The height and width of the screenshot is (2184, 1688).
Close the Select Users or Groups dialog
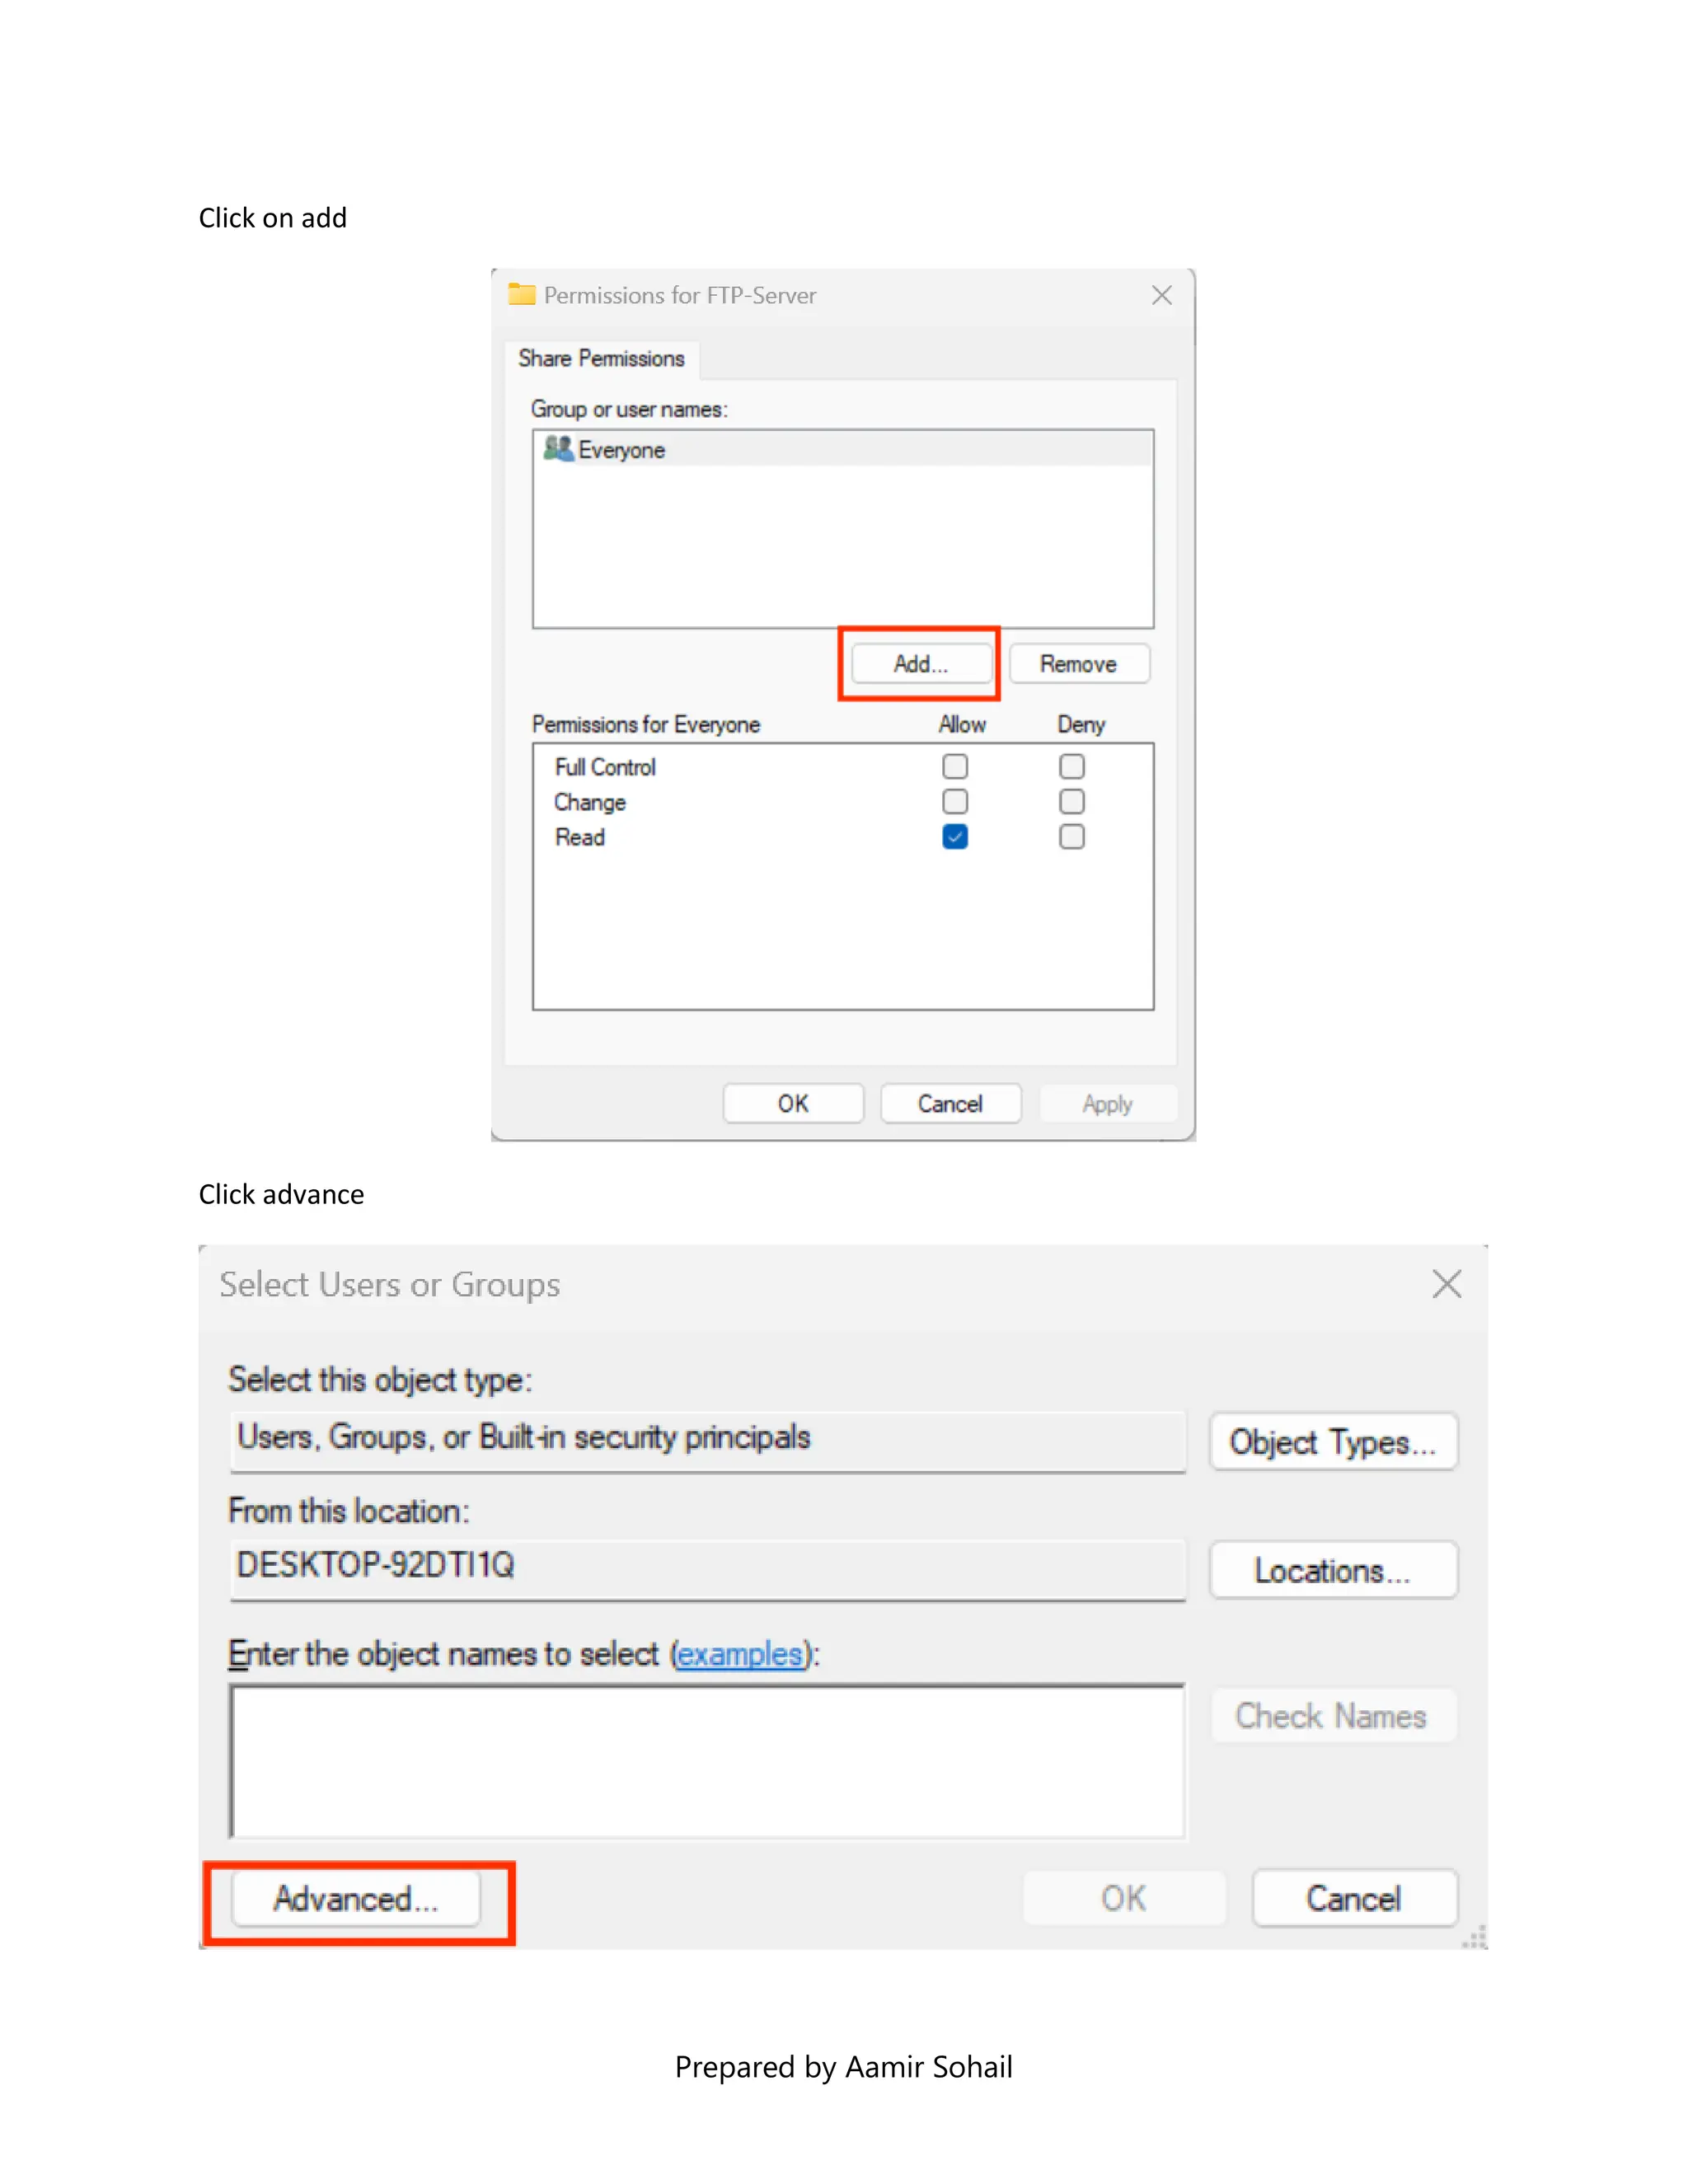[x=1446, y=1284]
